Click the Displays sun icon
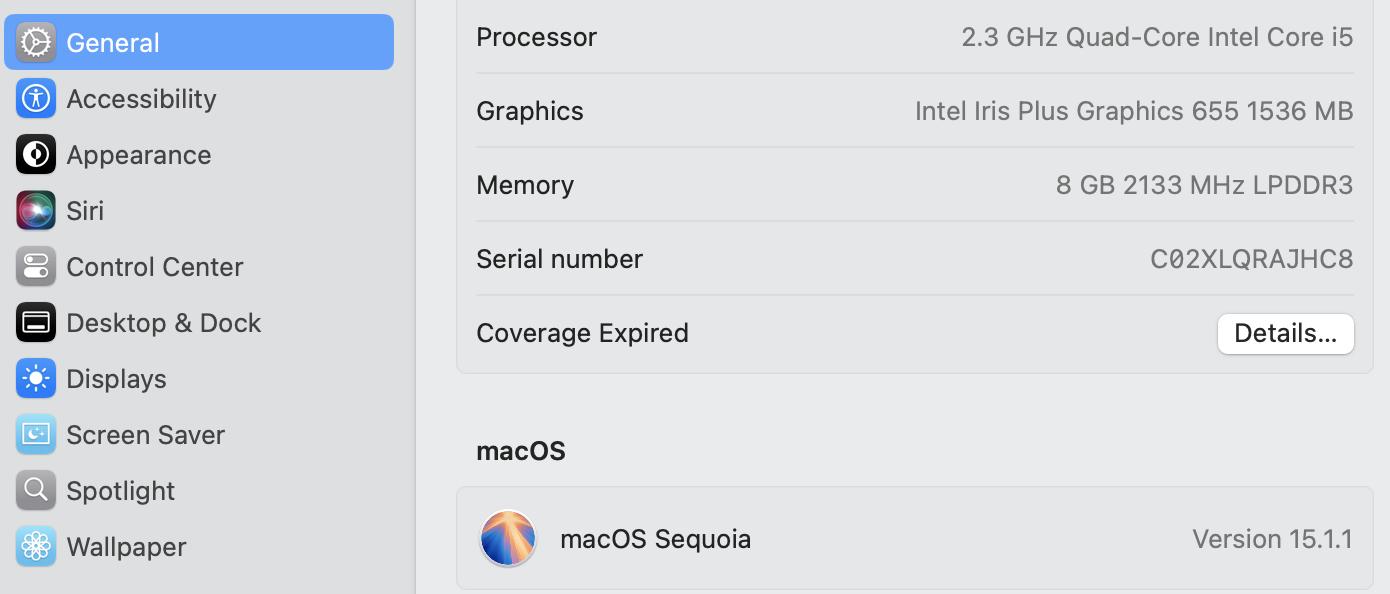The width and height of the screenshot is (1390, 594). click(x=36, y=379)
